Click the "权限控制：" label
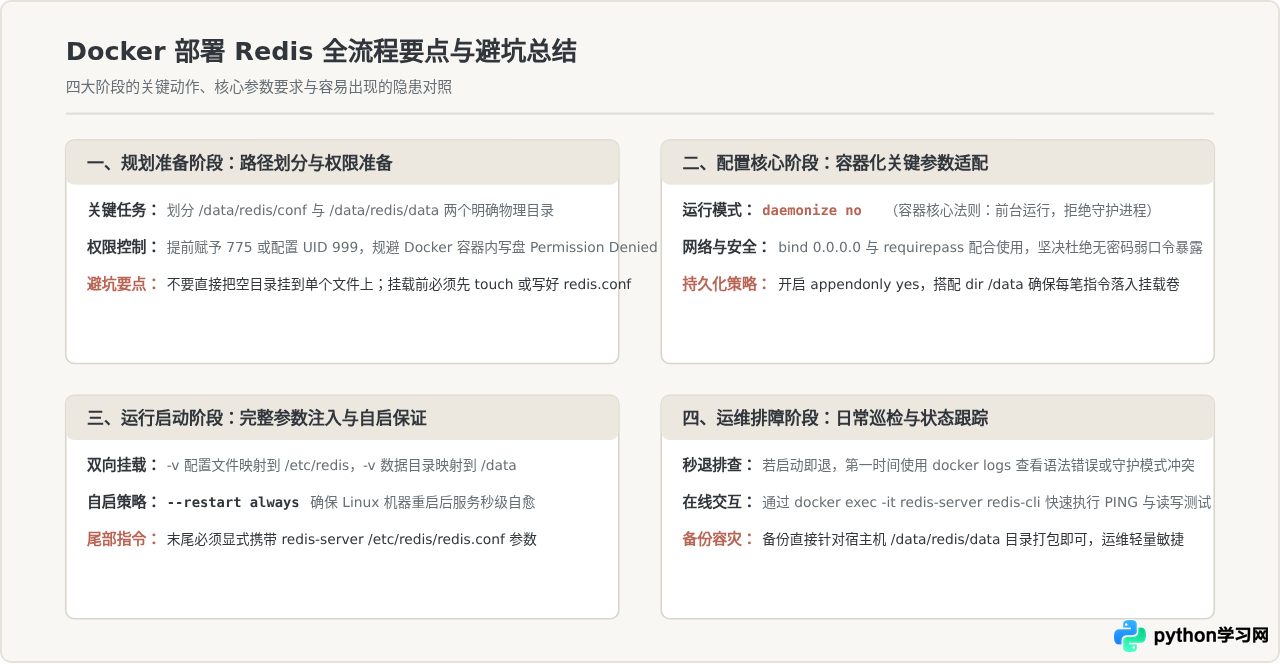The image size is (1280, 664). pos(123,247)
